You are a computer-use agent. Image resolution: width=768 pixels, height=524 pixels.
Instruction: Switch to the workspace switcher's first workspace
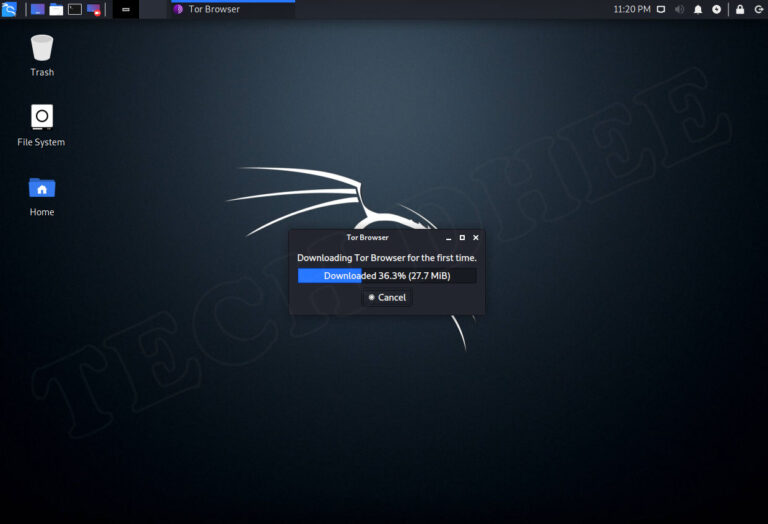tap(126, 9)
